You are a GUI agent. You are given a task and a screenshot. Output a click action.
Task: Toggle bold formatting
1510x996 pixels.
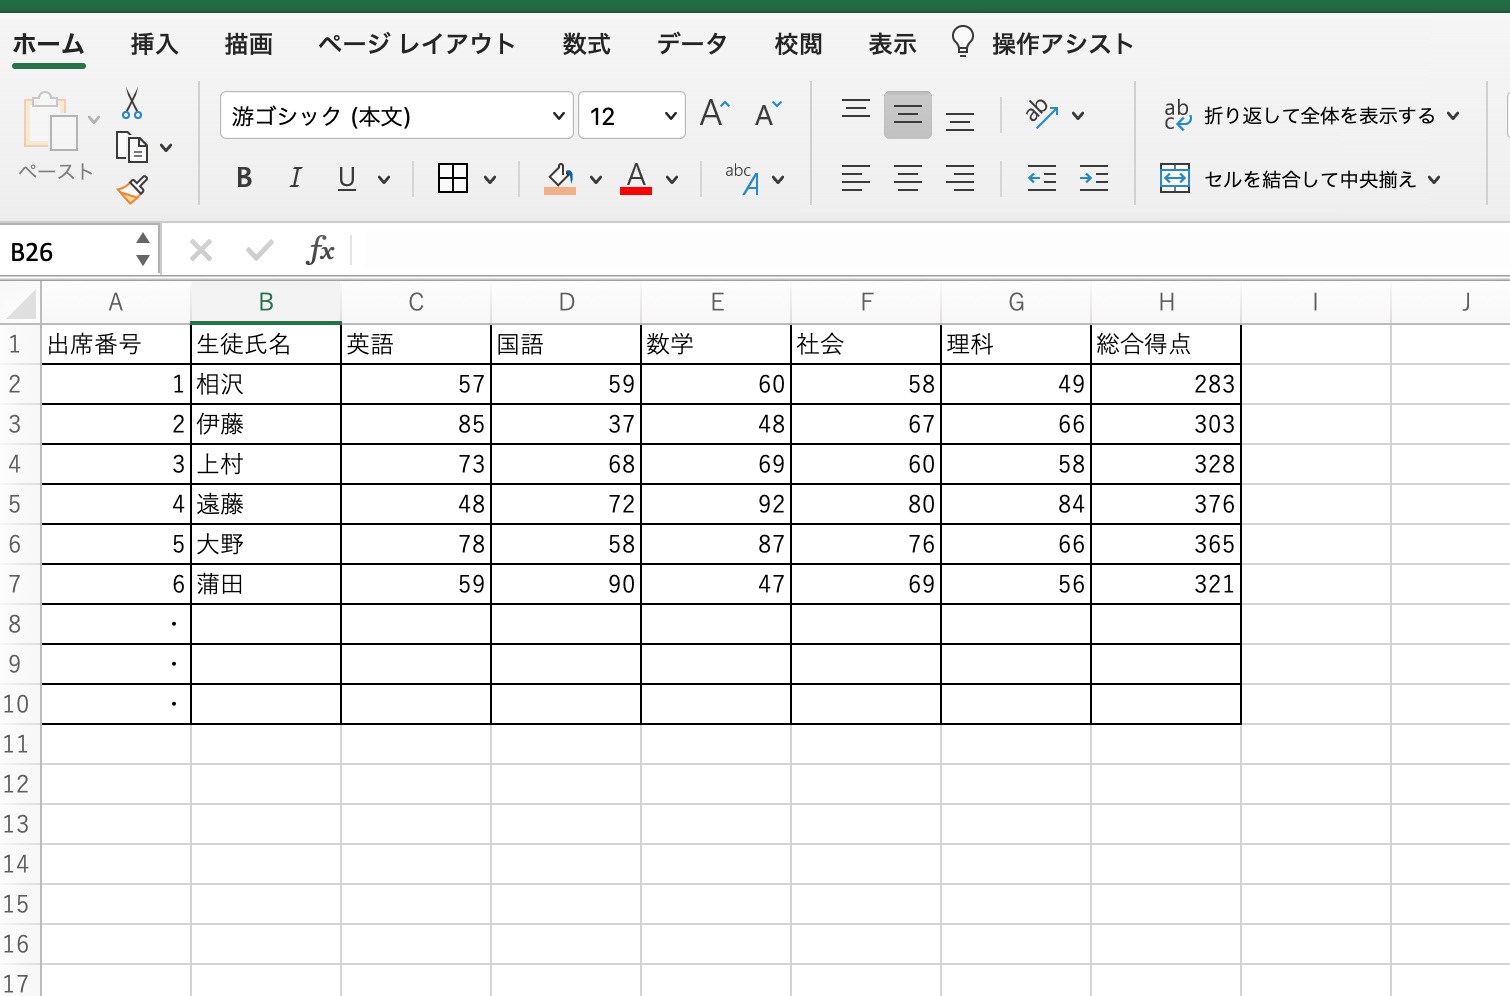(244, 178)
